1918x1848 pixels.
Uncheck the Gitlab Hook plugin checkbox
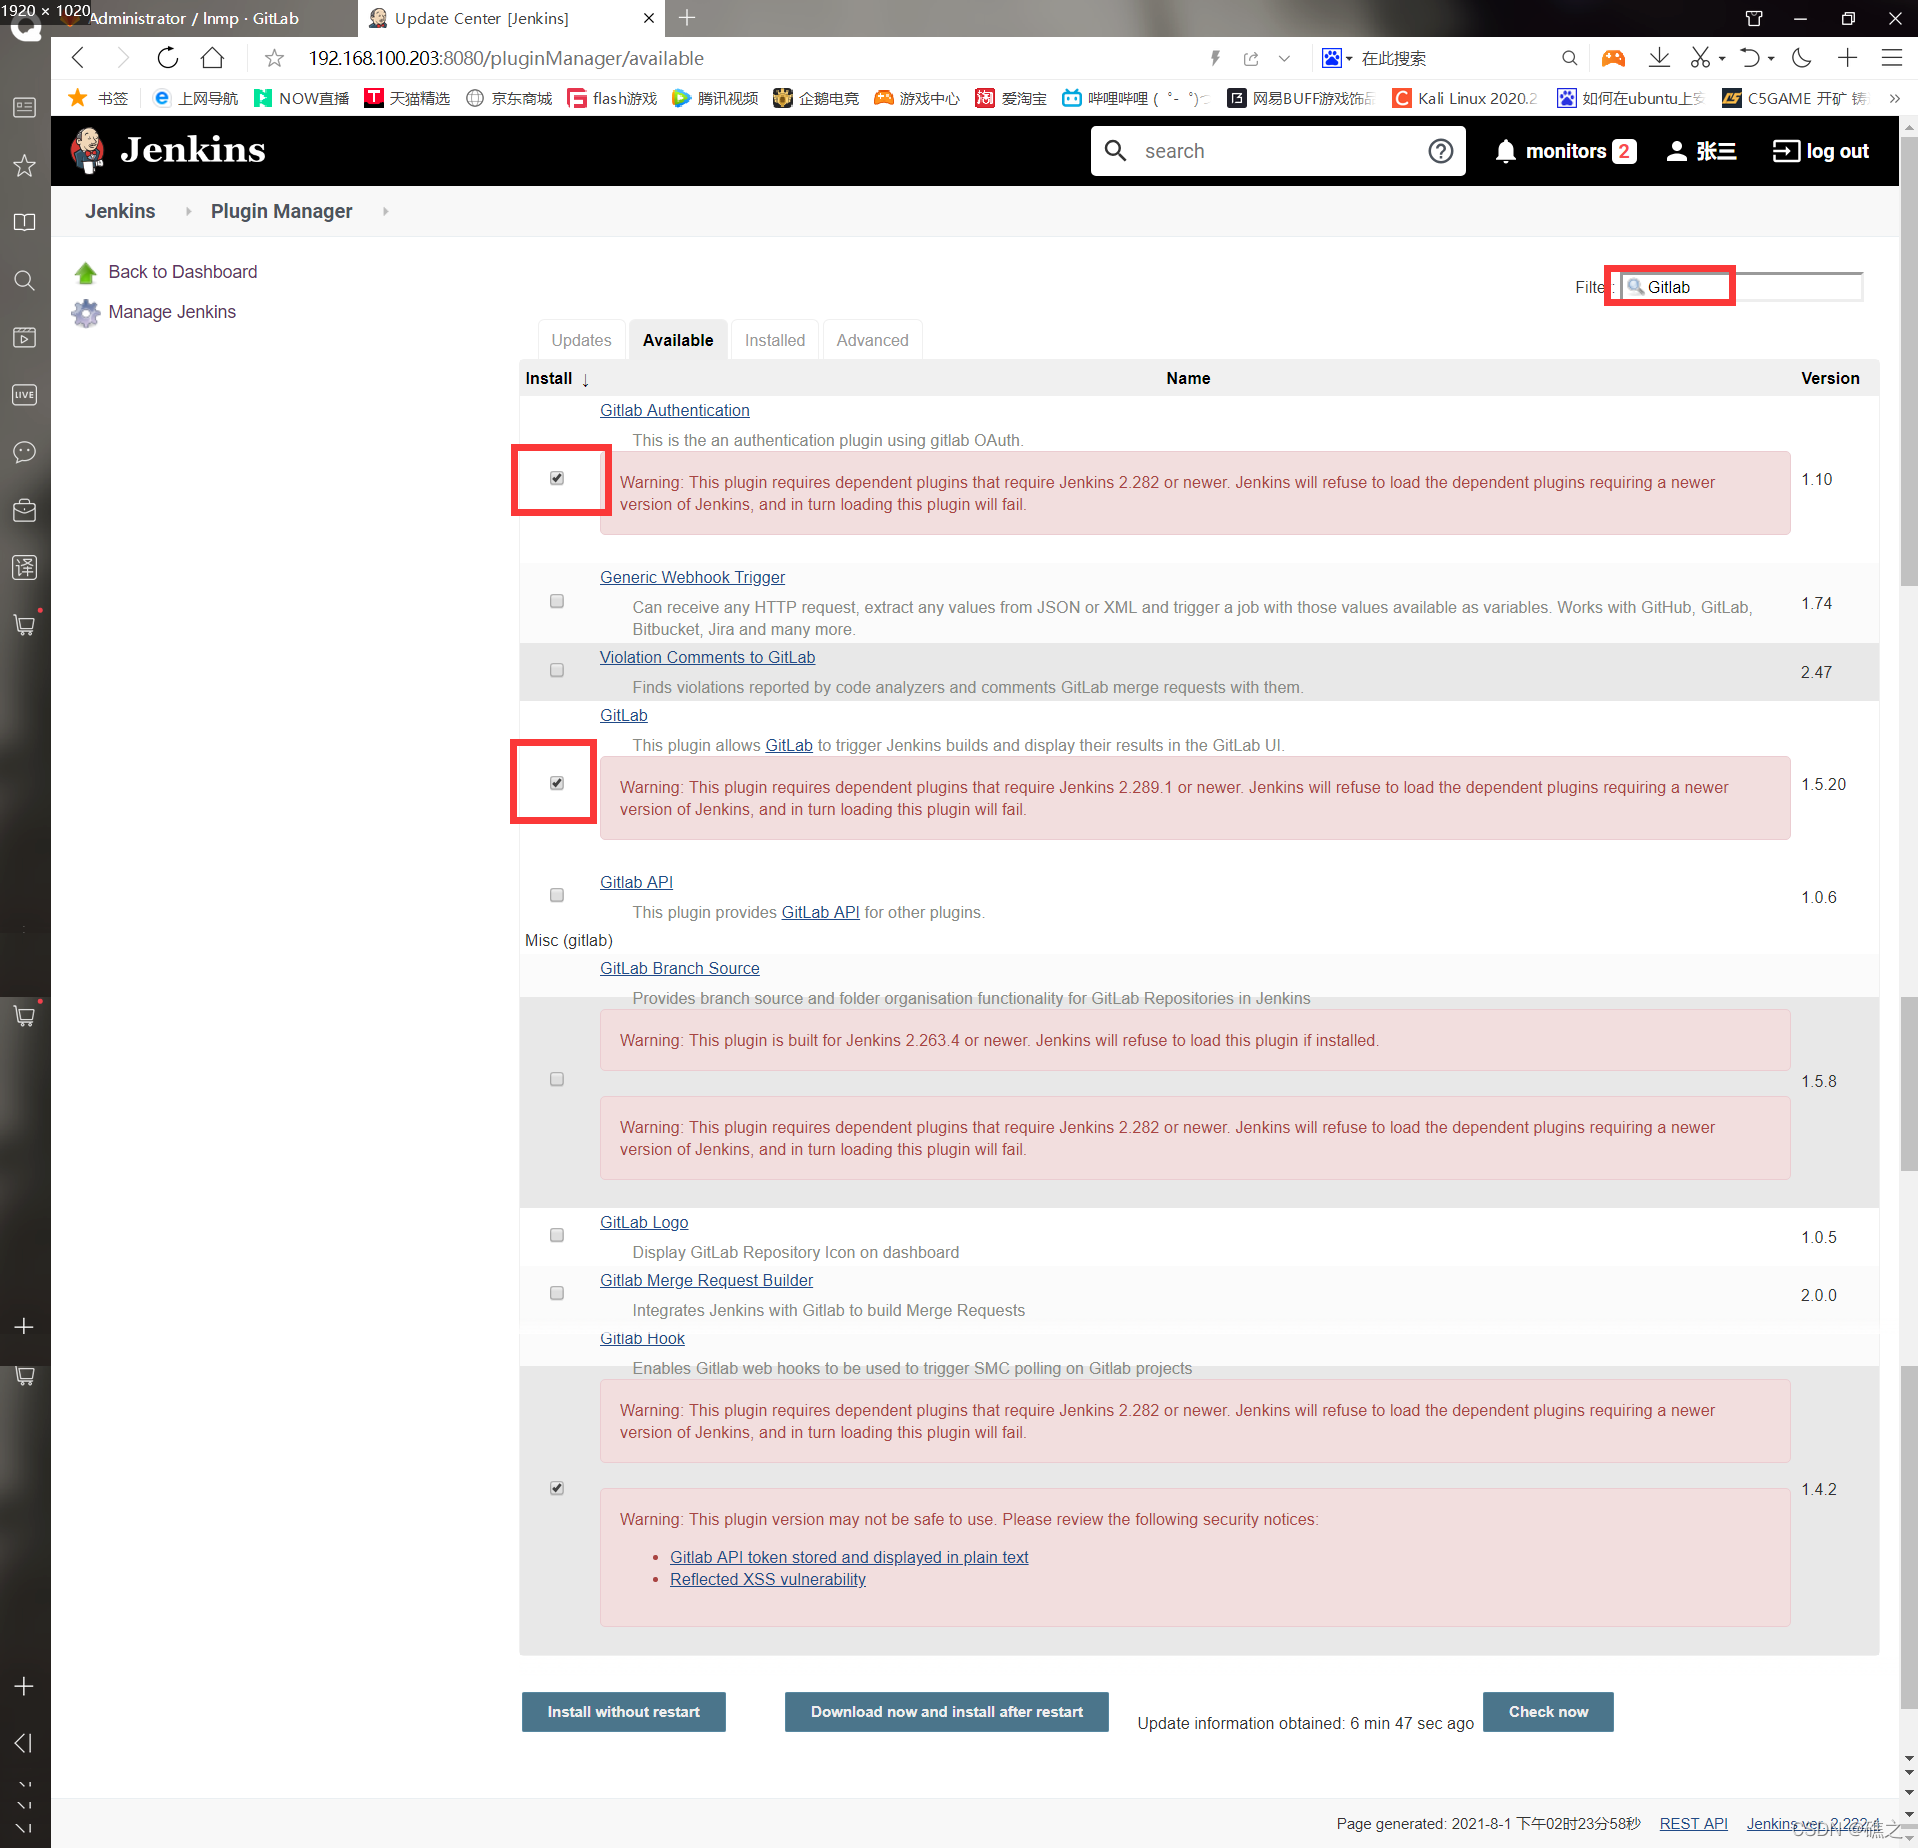coord(557,1488)
